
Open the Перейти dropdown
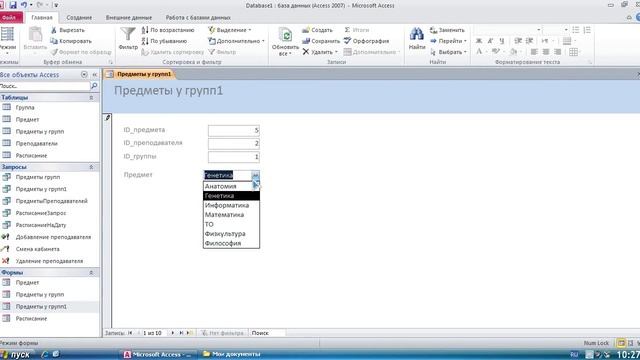(x=449, y=41)
